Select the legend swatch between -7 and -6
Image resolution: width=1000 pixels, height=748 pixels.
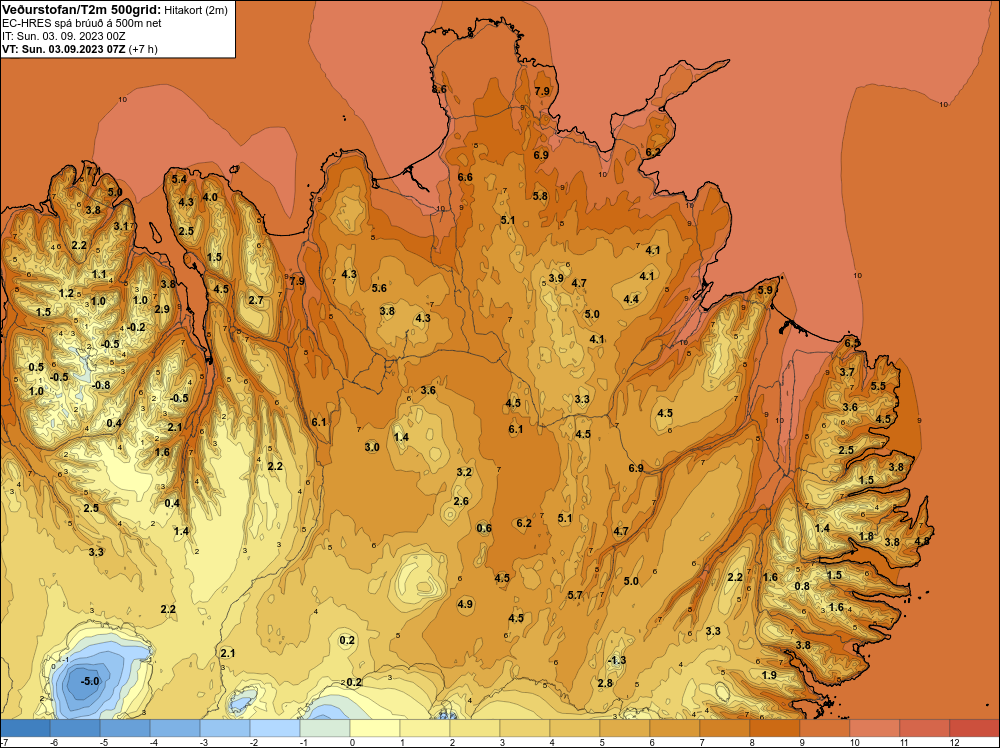pyautogui.click(x=25, y=728)
